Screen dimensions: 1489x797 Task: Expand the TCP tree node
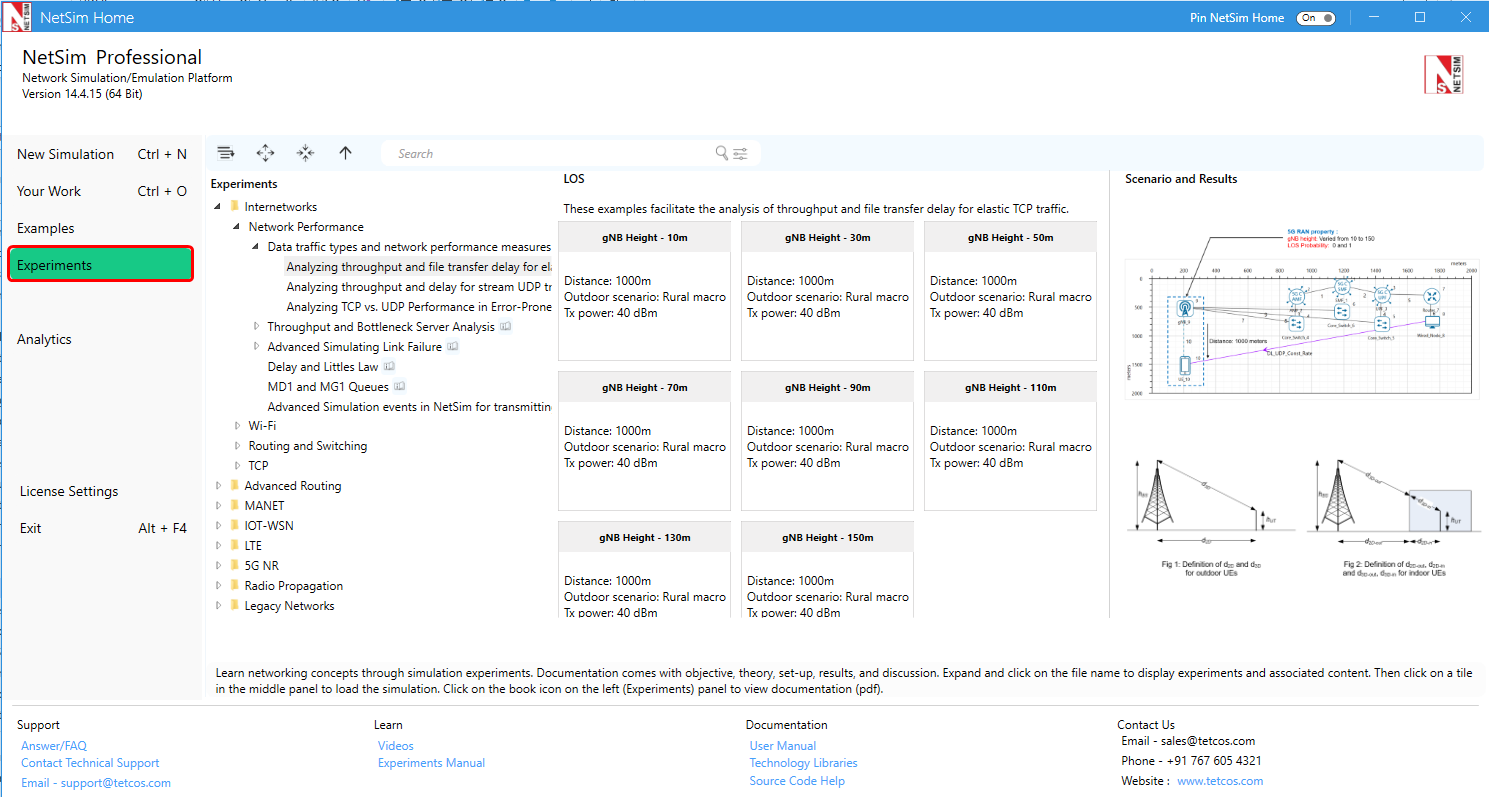point(237,466)
